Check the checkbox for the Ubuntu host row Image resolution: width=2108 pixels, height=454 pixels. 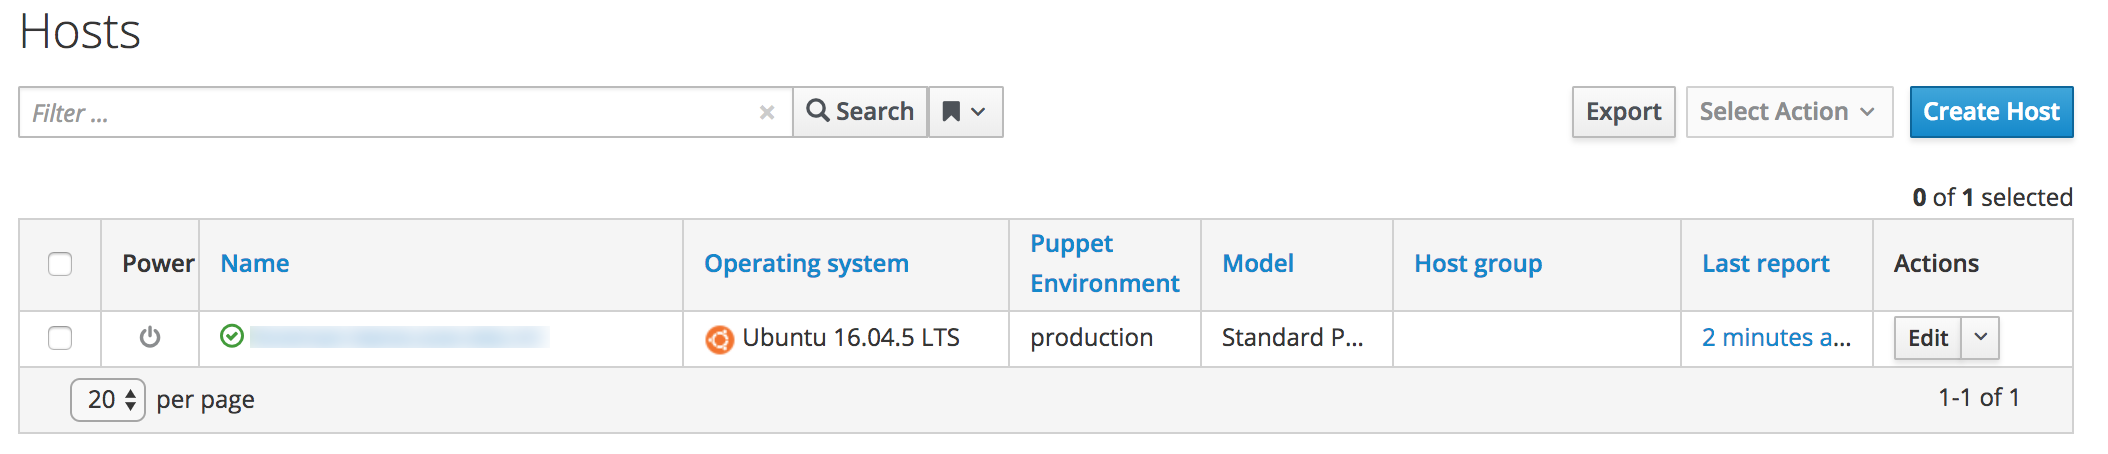tap(60, 338)
